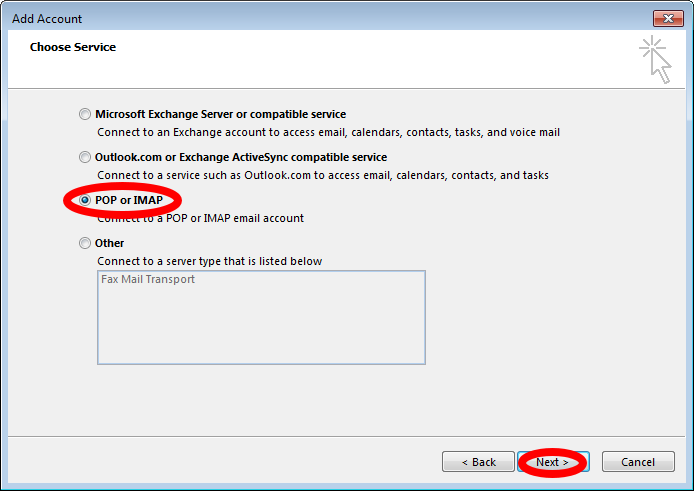This screenshot has width=694, height=491.
Task: Click the Next button
Action: coord(553,462)
